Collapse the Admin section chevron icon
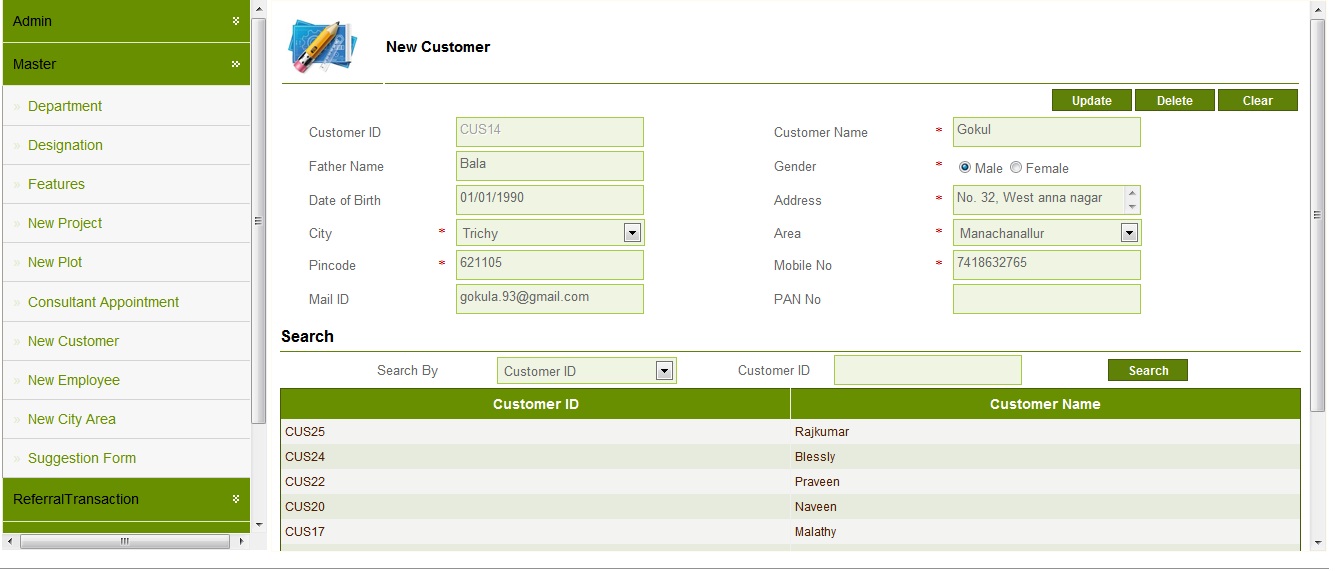Viewport: 1335px width, 571px height. 236,21
